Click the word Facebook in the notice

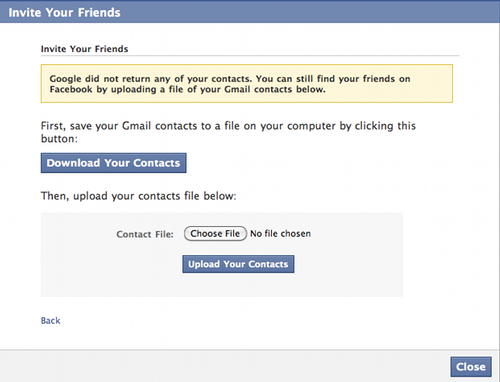(x=71, y=89)
